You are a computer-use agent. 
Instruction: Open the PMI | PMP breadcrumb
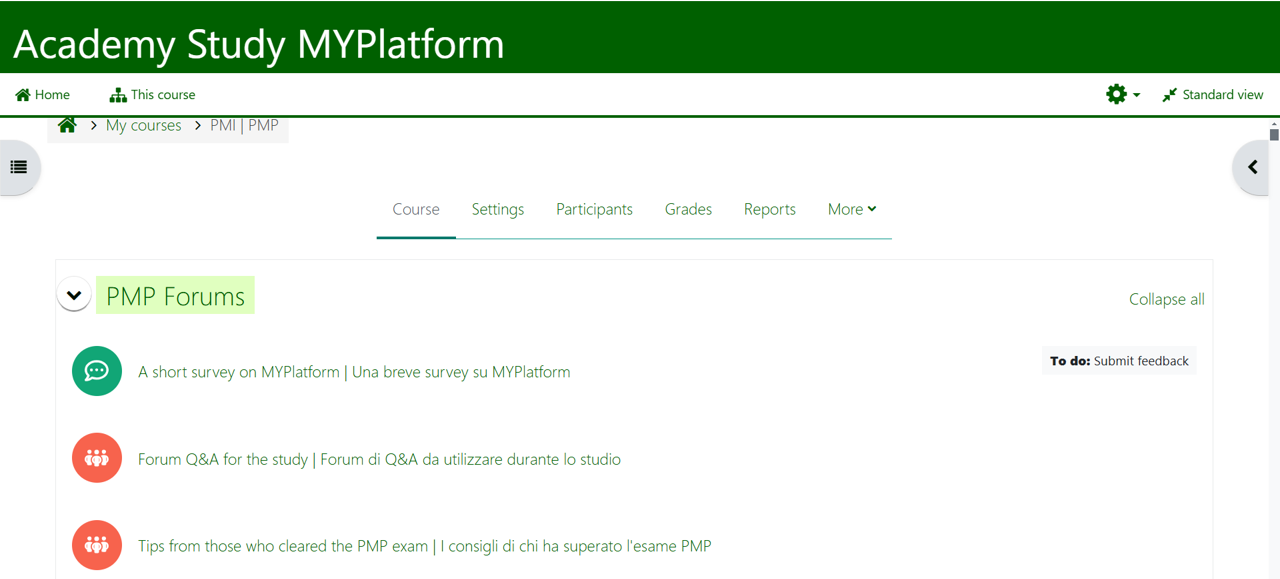[x=244, y=125]
